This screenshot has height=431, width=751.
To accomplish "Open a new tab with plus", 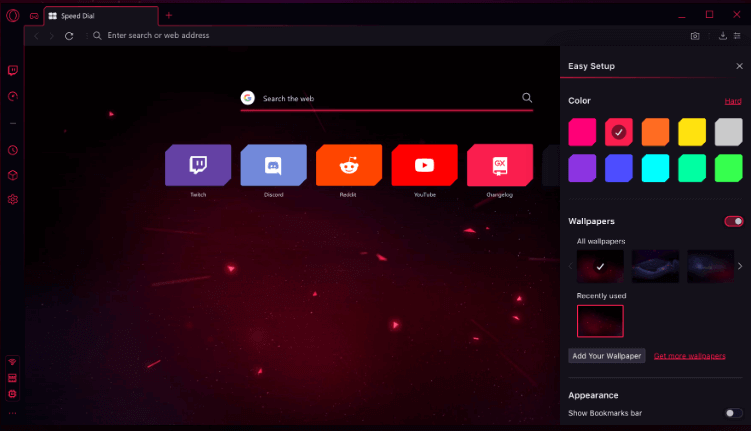I will (169, 15).
